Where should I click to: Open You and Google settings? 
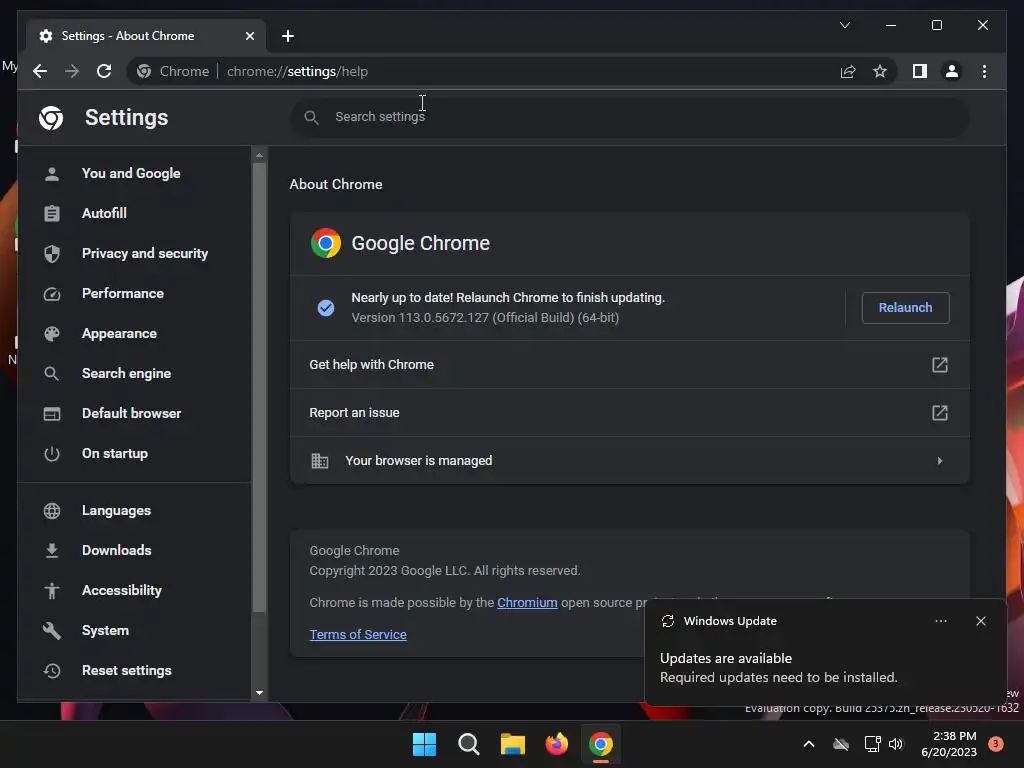pyautogui.click(x=135, y=173)
